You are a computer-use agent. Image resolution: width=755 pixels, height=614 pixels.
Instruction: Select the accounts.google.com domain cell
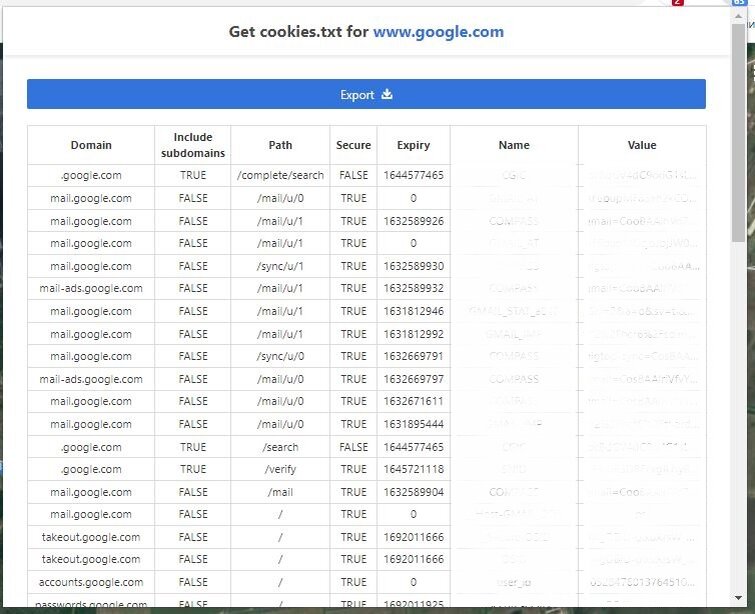(x=91, y=582)
